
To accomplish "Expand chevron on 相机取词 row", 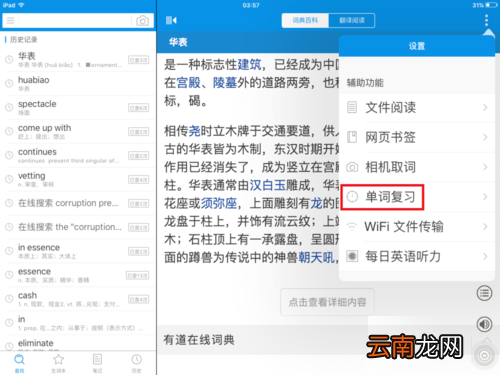I will (485, 167).
